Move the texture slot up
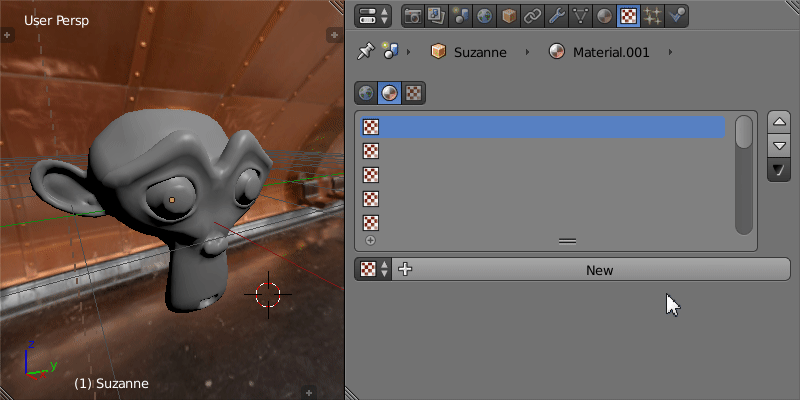 click(x=779, y=122)
